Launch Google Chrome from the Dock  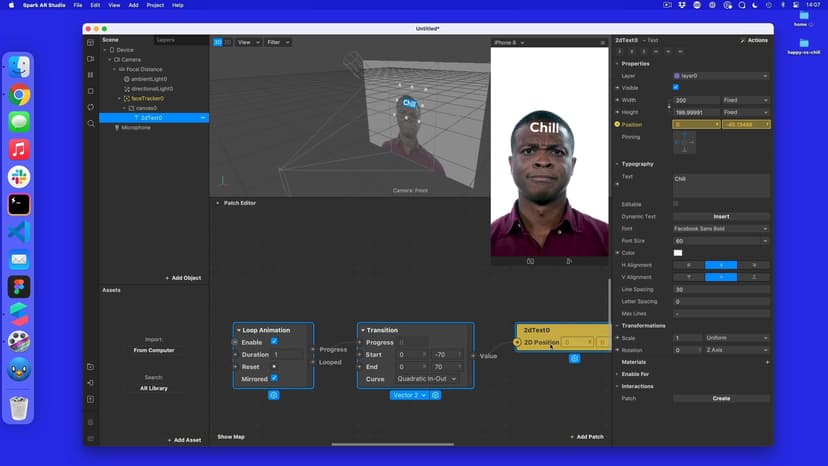click(x=19, y=95)
